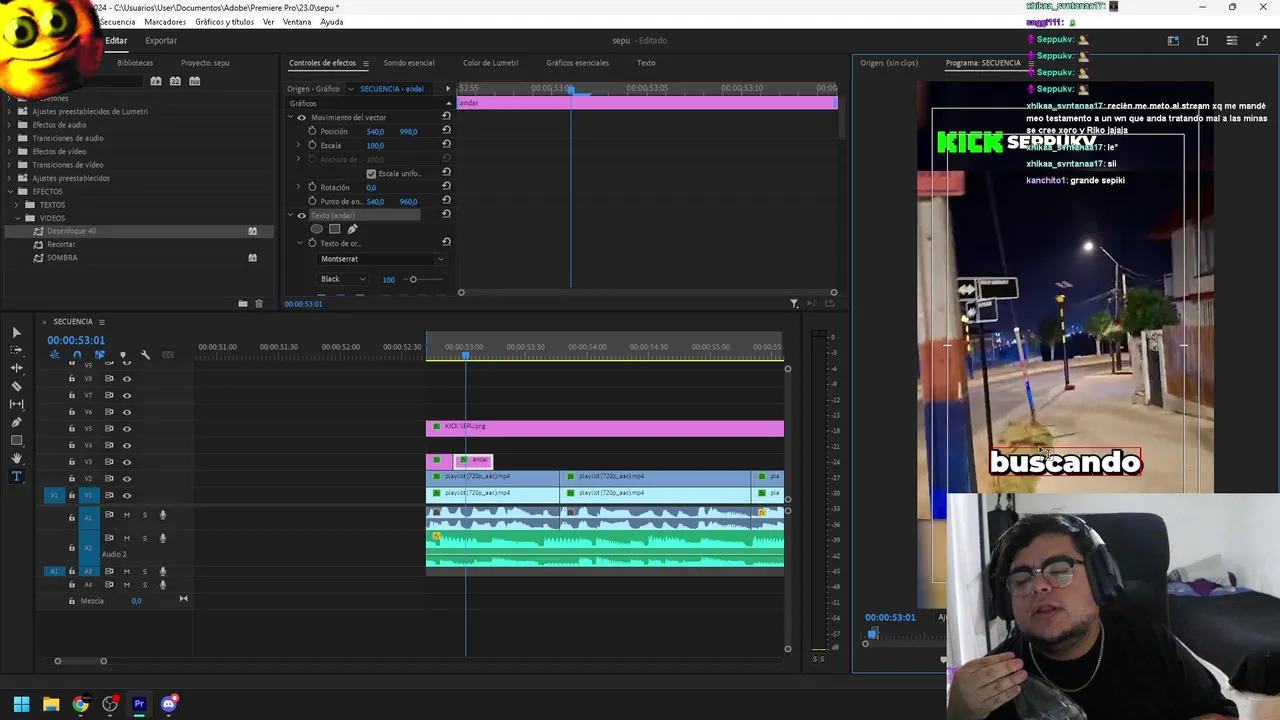This screenshot has width=1280, height=720.
Task: Create ellipse mask for the text
Action: coord(317,229)
